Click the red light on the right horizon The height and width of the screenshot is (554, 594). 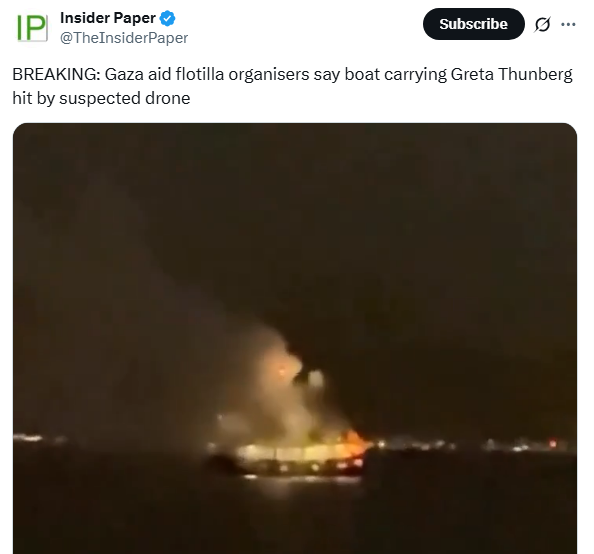(x=553, y=443)
